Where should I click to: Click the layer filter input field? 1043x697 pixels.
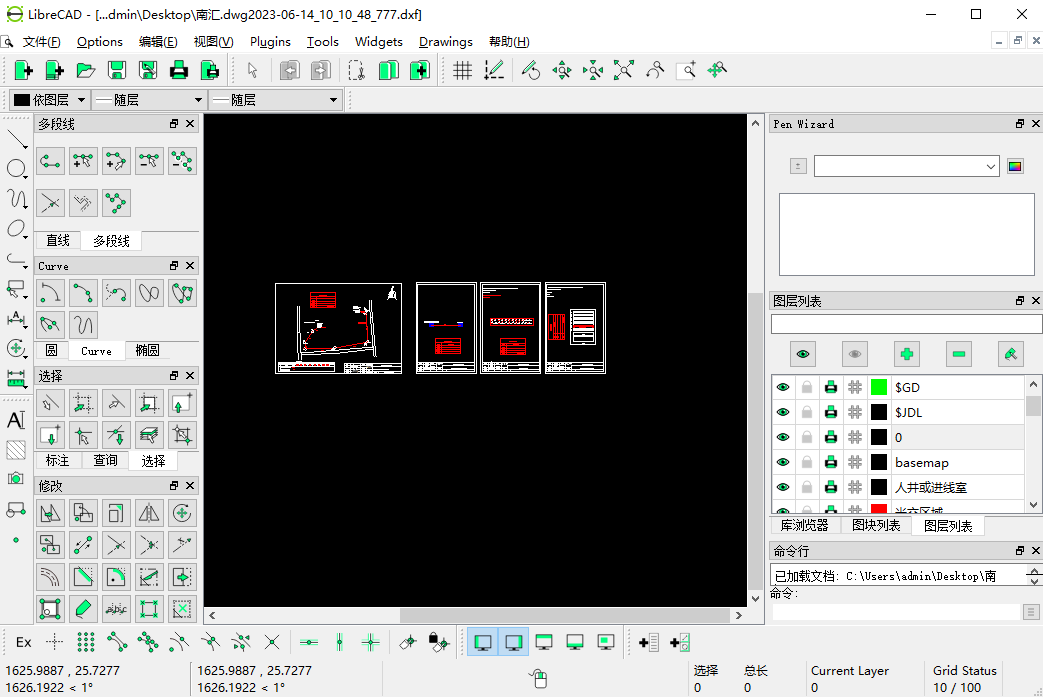(x=906, y=324)
